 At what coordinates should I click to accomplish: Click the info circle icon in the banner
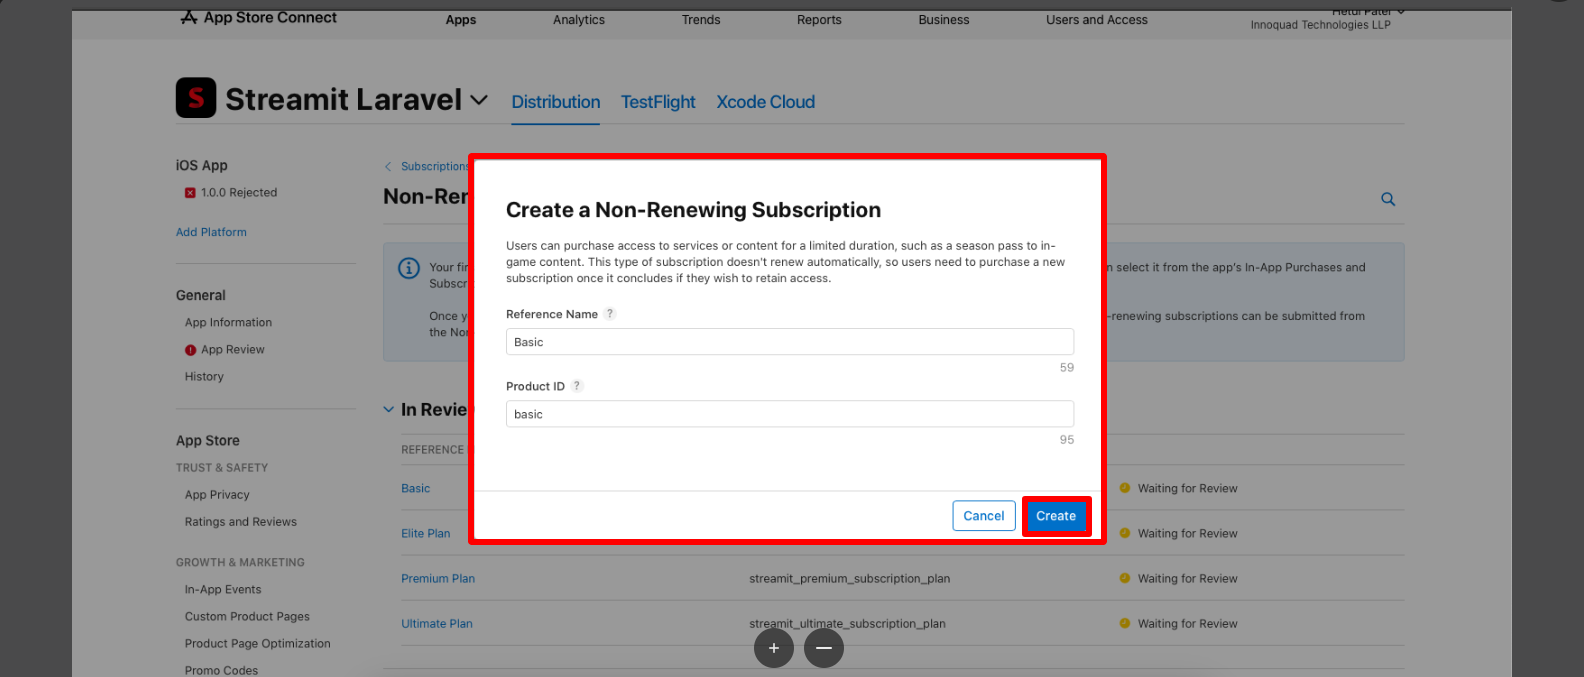(409, 268)
